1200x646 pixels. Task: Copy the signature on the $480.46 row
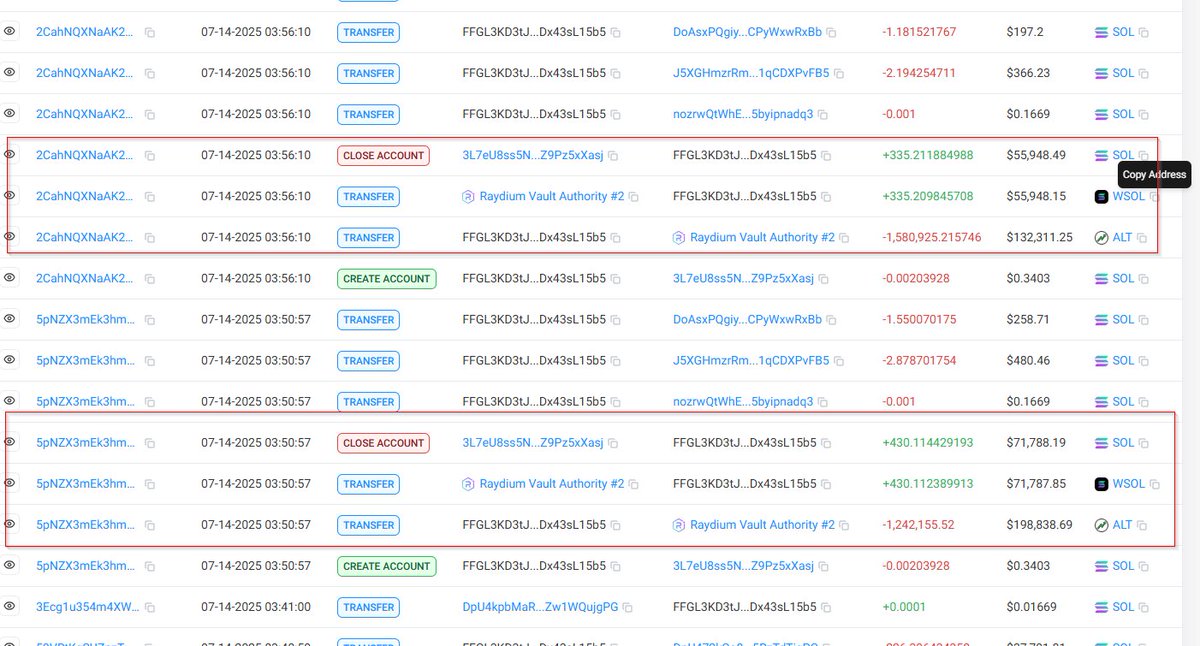(150, 361)
